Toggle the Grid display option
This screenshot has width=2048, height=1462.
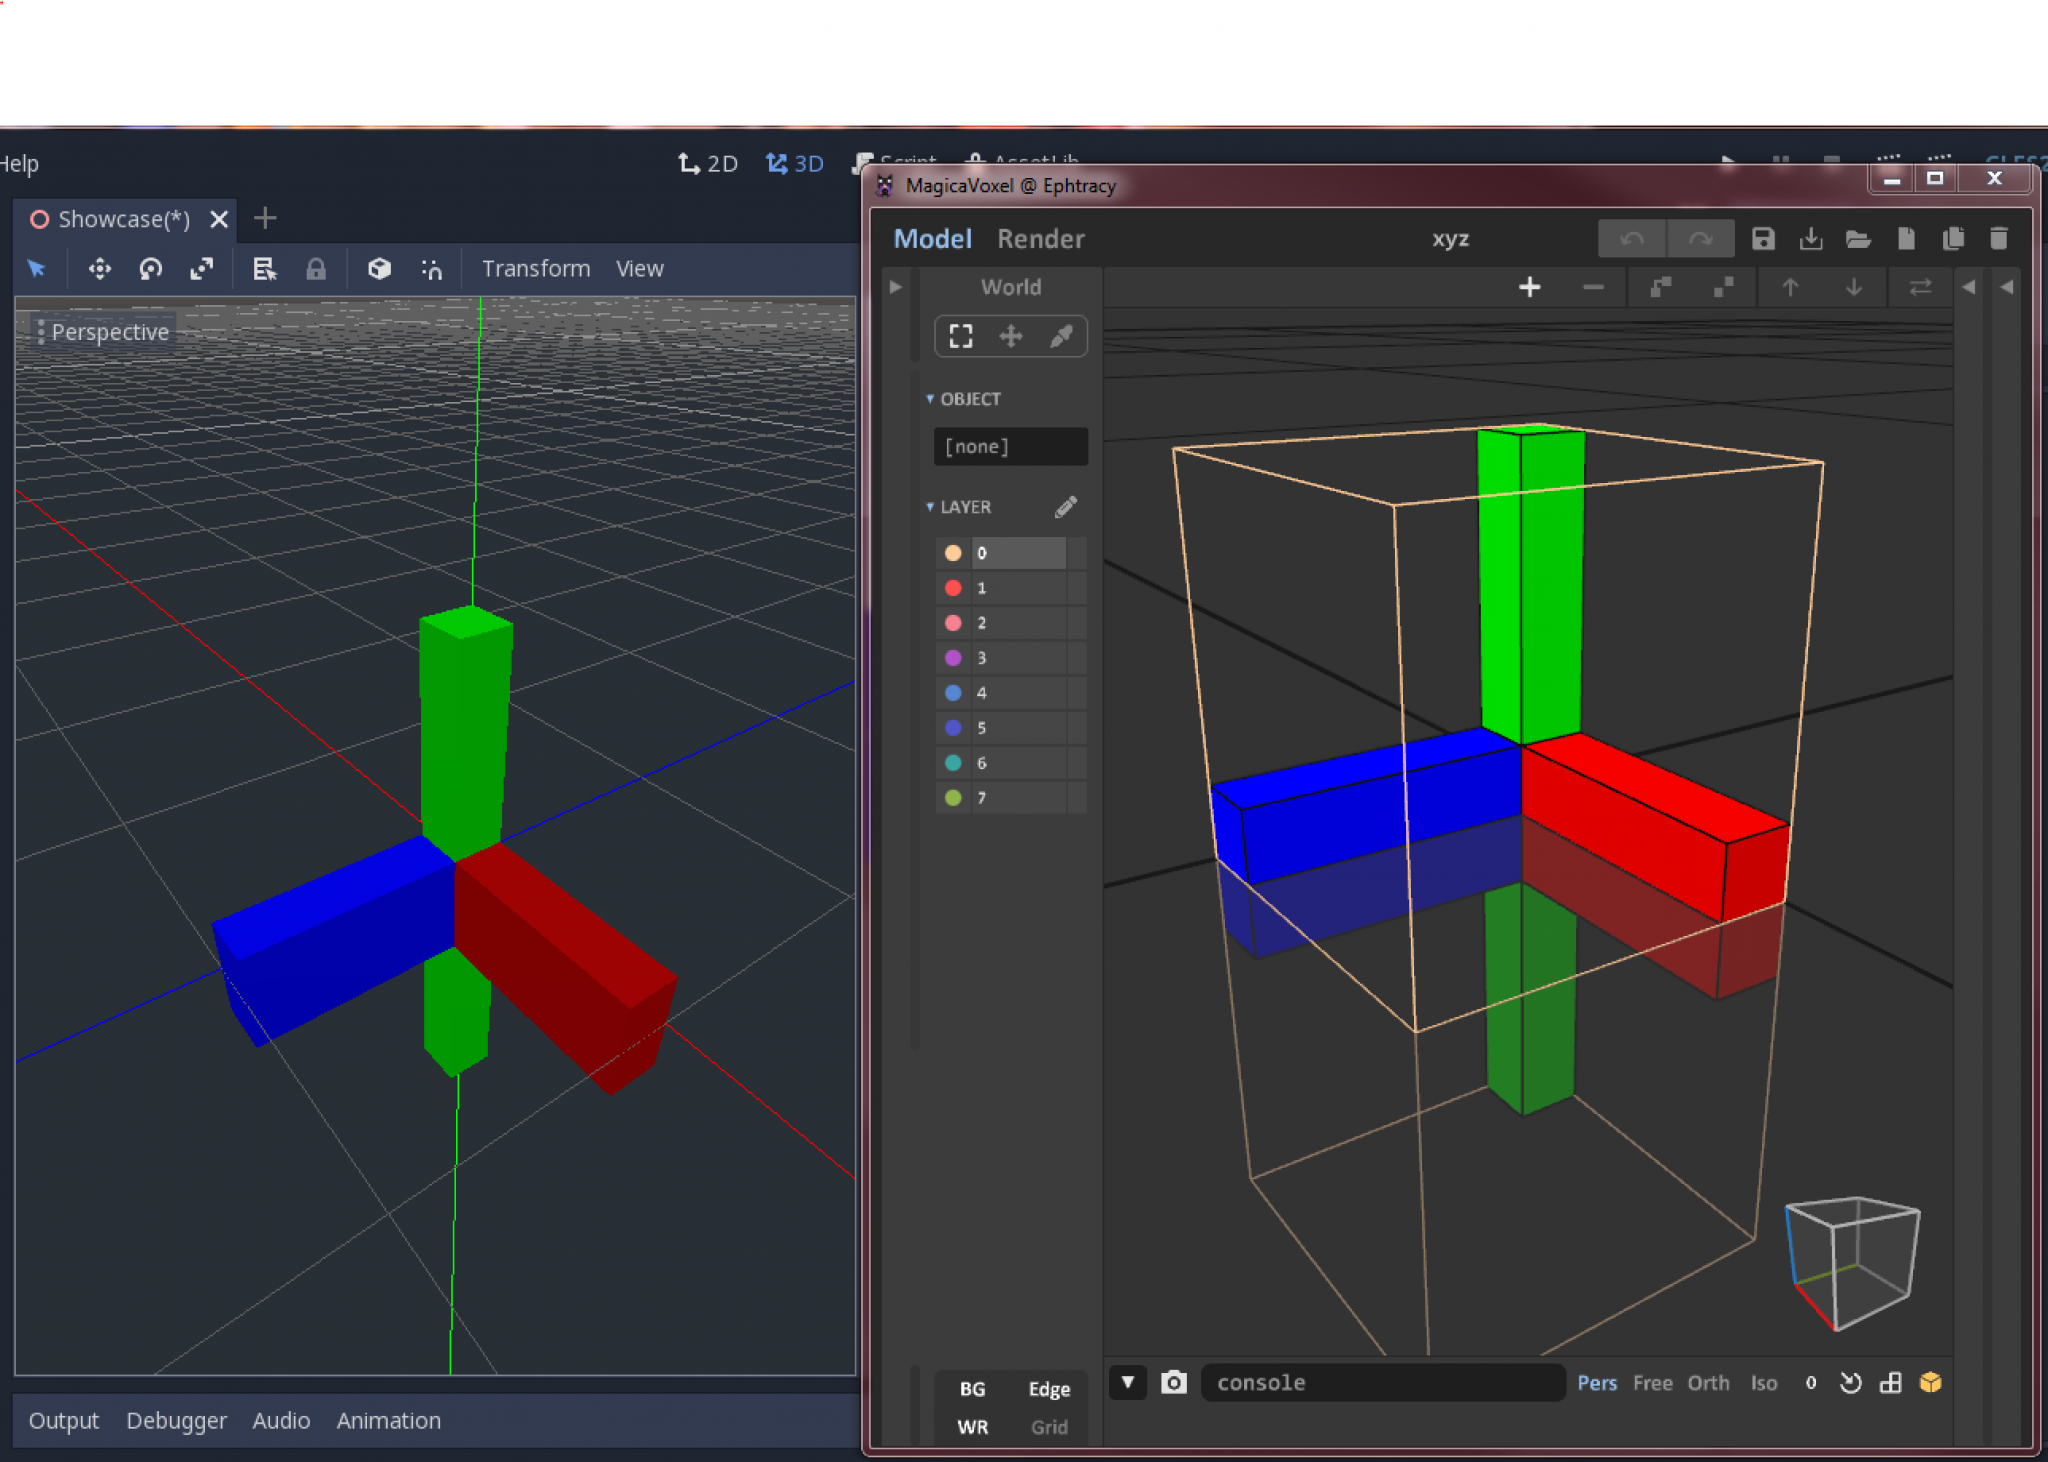click(1049, 1427)
